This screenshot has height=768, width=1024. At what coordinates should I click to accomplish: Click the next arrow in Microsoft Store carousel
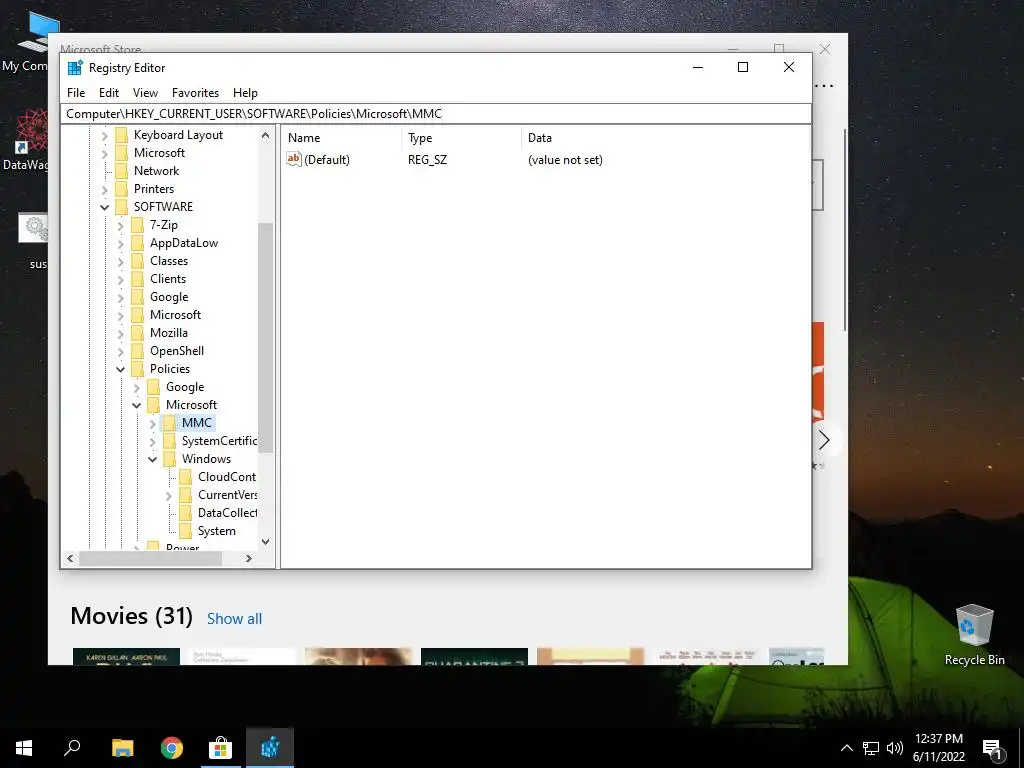click(x=824, y=440)
